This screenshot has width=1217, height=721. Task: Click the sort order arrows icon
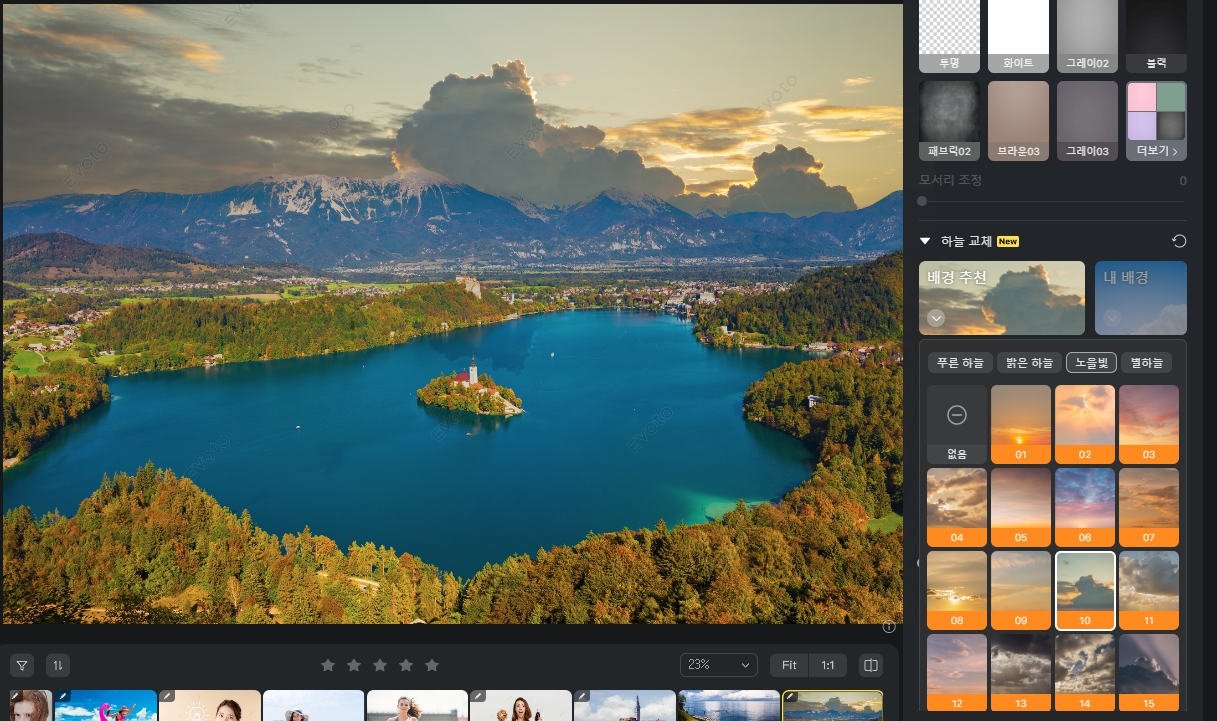click(x=58, y=665)
